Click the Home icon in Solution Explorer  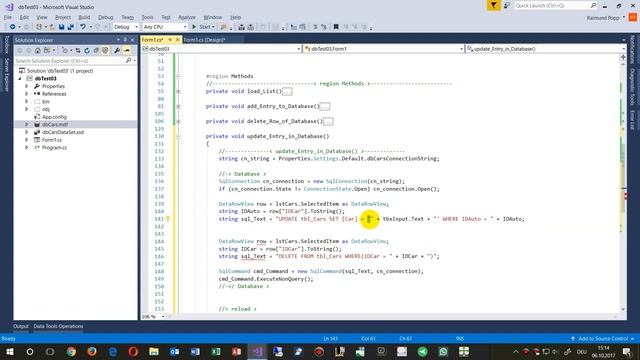pyautogui.click(x=38, y=51)
